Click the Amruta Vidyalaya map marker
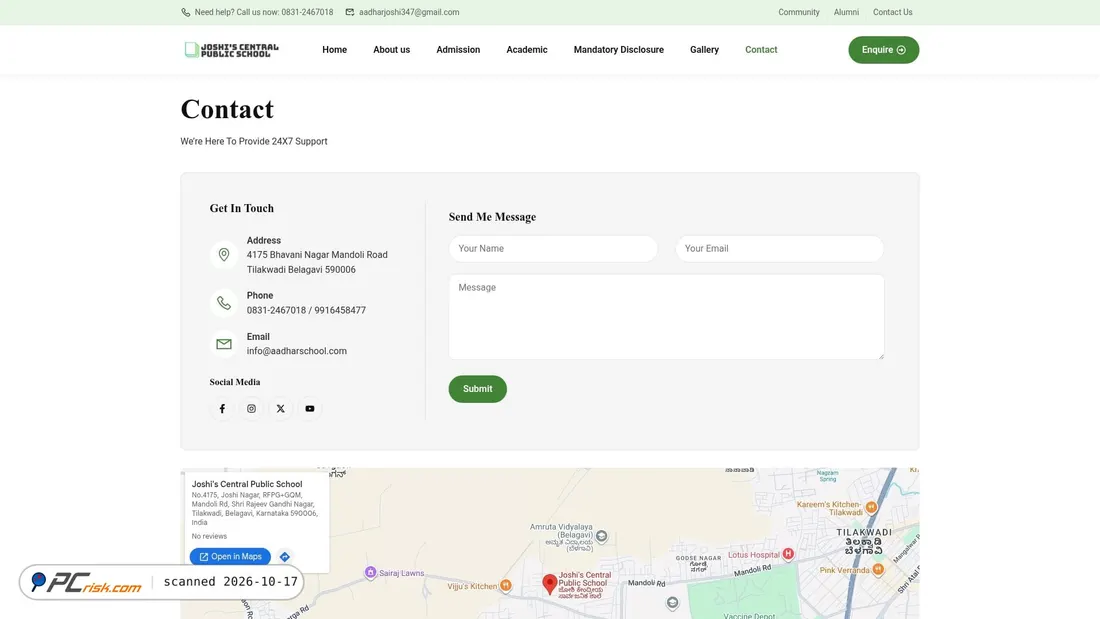The width and height of the screenshot is (1100, 619). [x=601, y=537]
